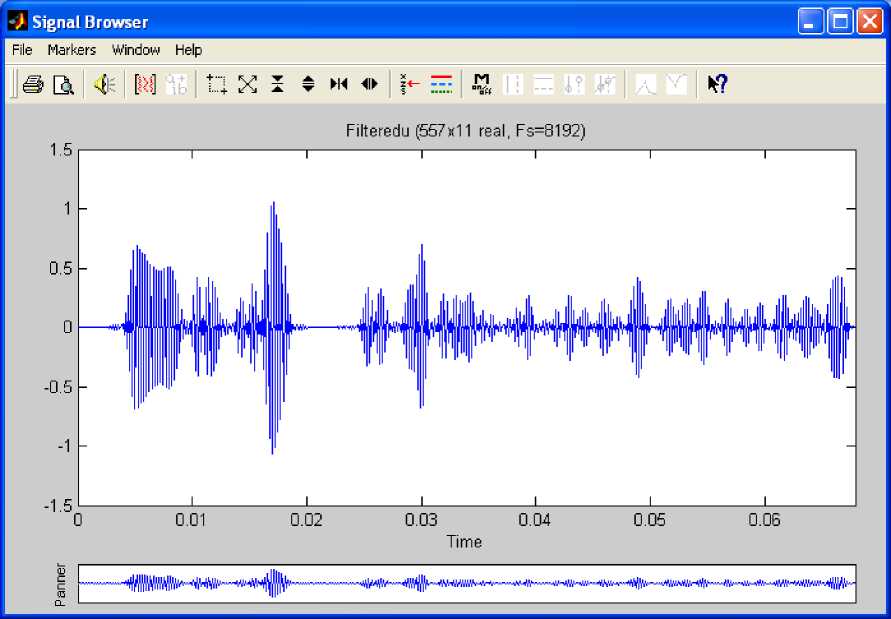Zoom out vertically (Zoom Out-Y icon)

coord(308,85)
